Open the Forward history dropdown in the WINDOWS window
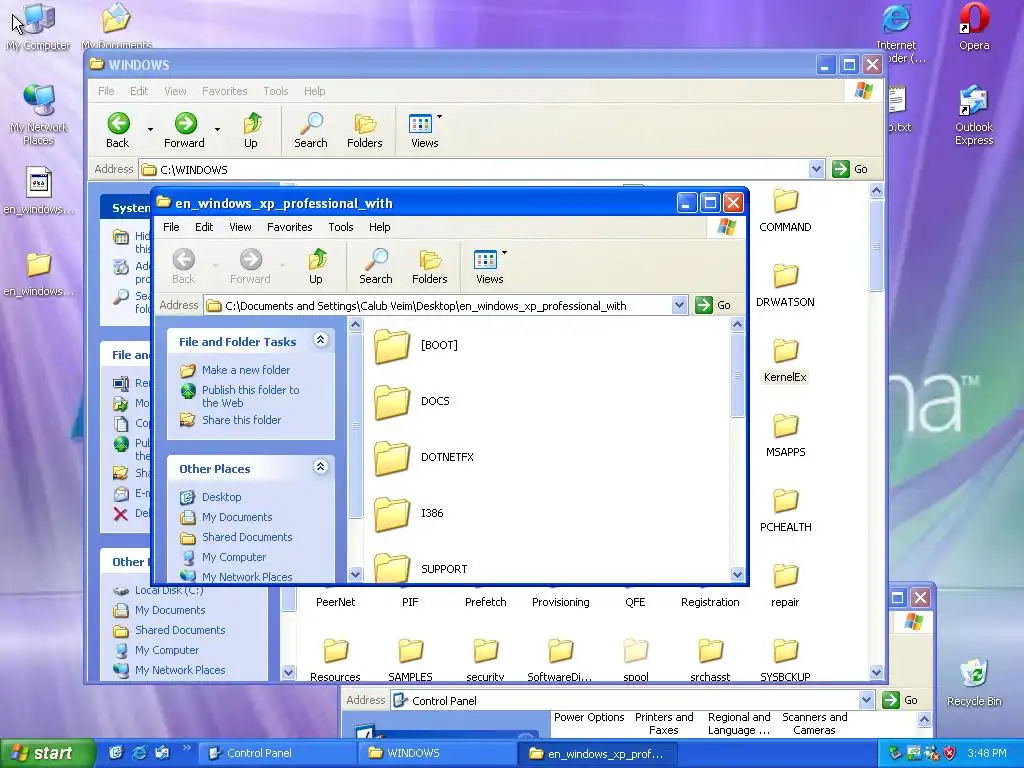This screenshot has width=1024, height=768. 217,130
